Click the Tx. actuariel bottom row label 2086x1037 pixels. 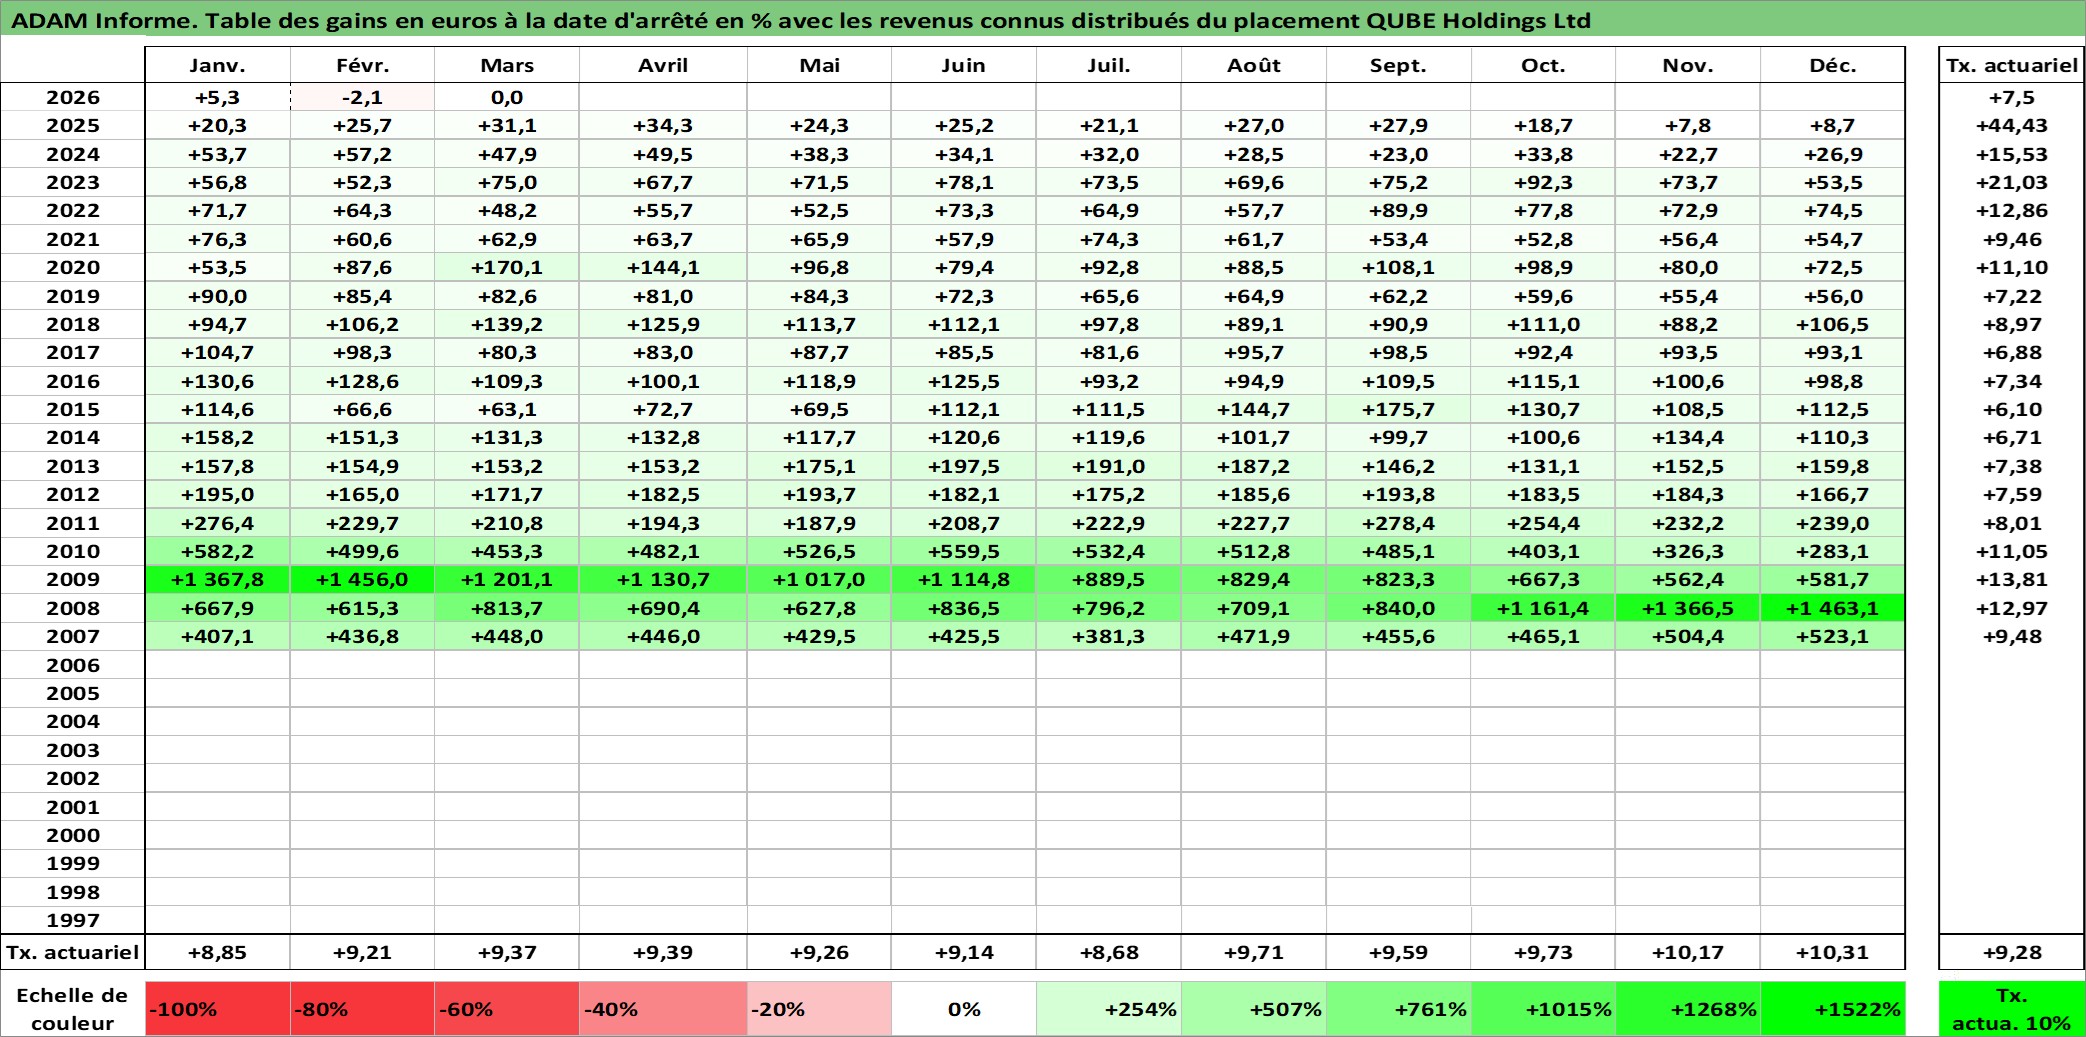(73, 952)
